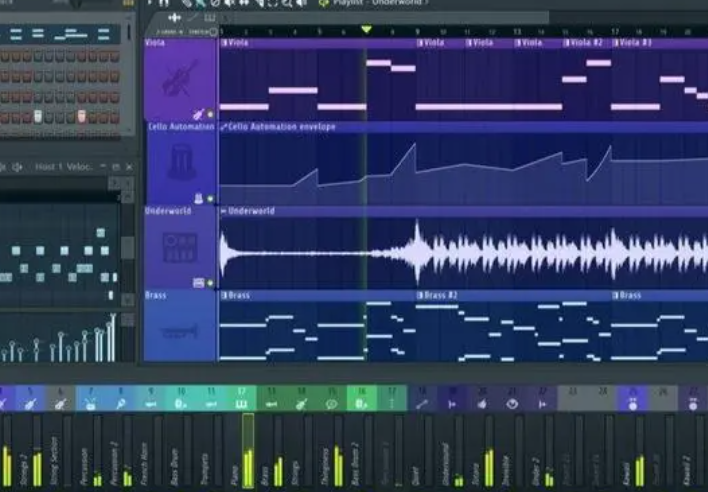
Task: Toggle the Cello Automation track mute light
Action: (210, 199)
